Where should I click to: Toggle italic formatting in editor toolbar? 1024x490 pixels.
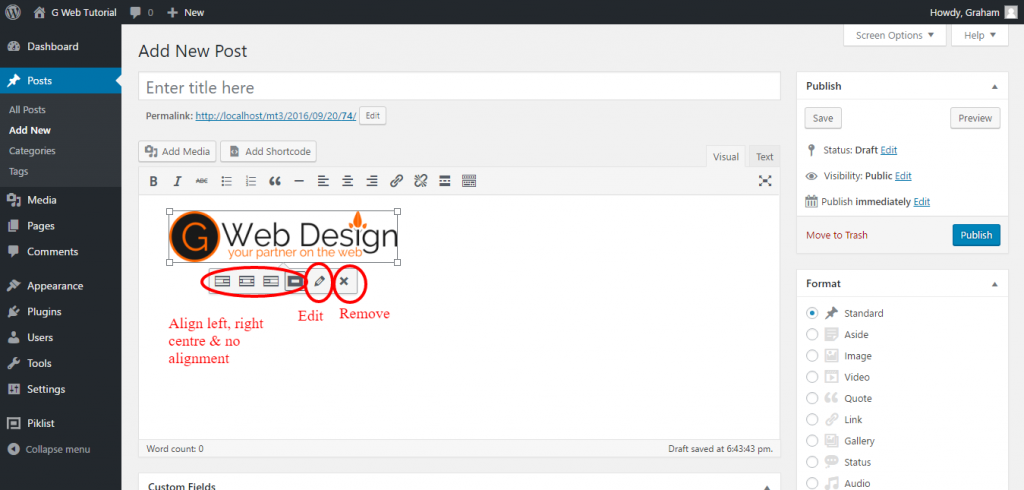pos(176,181)
